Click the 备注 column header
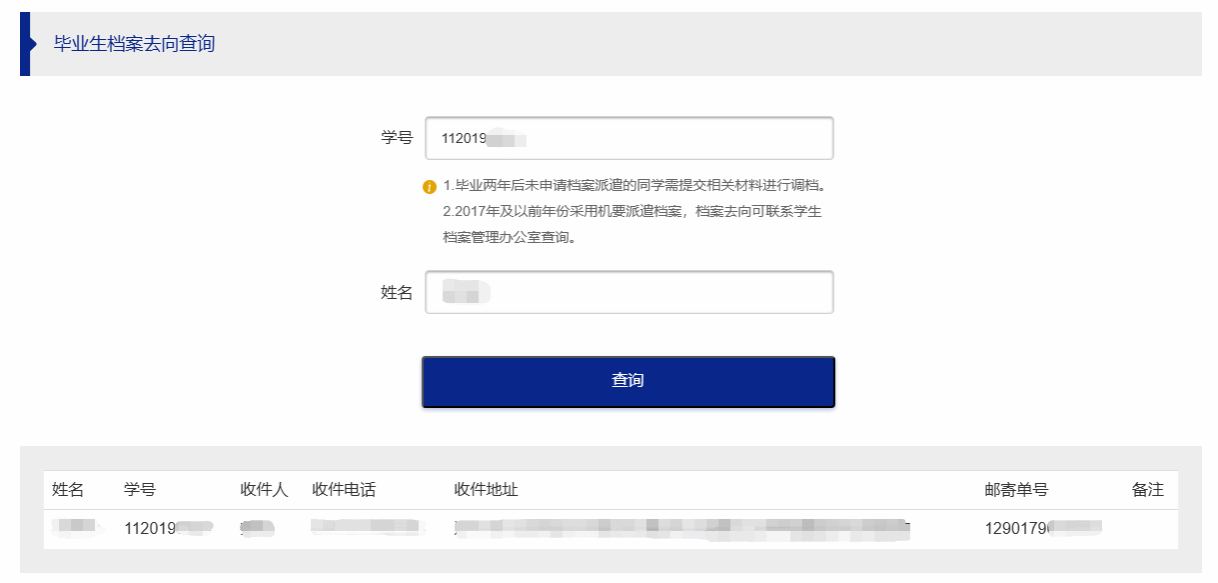 (1148, 490)
